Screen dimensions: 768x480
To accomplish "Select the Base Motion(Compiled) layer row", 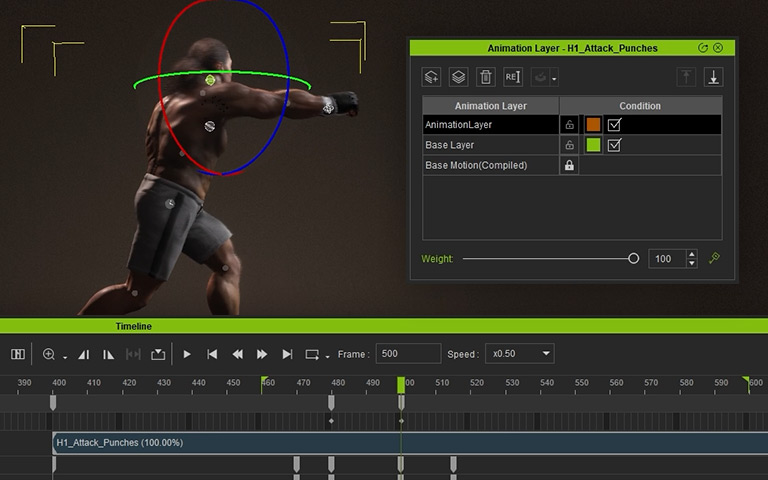I will point(490,165).
